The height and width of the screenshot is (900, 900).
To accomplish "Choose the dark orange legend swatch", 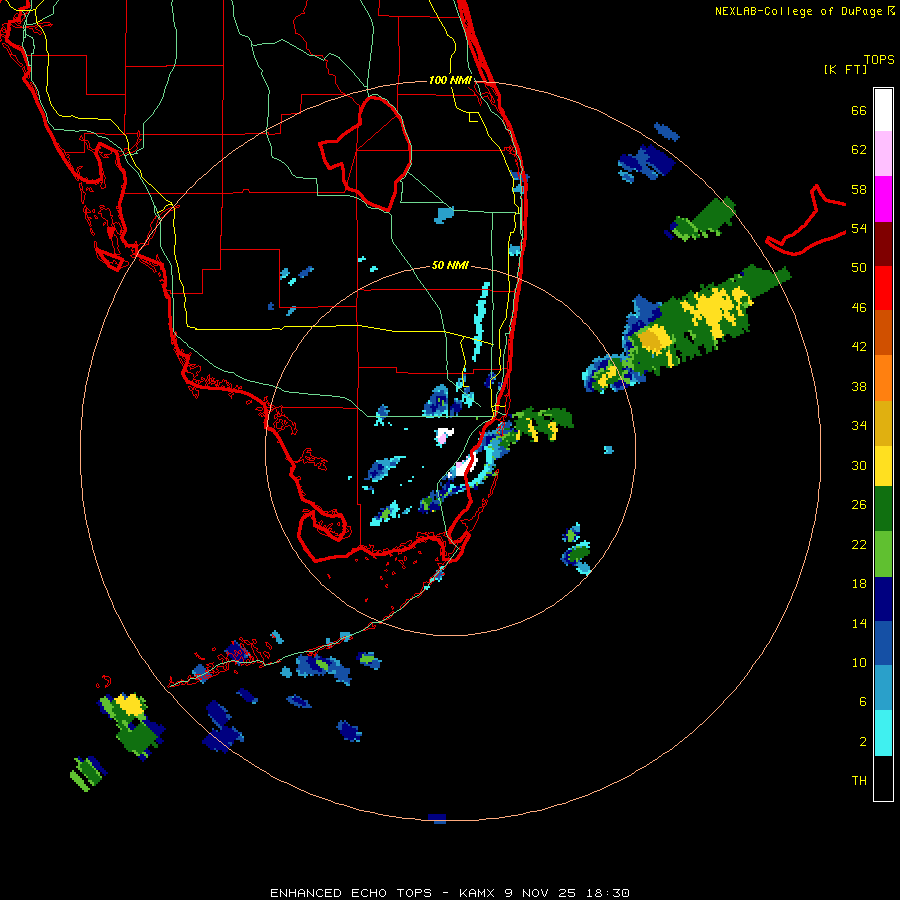I will 883,332.
